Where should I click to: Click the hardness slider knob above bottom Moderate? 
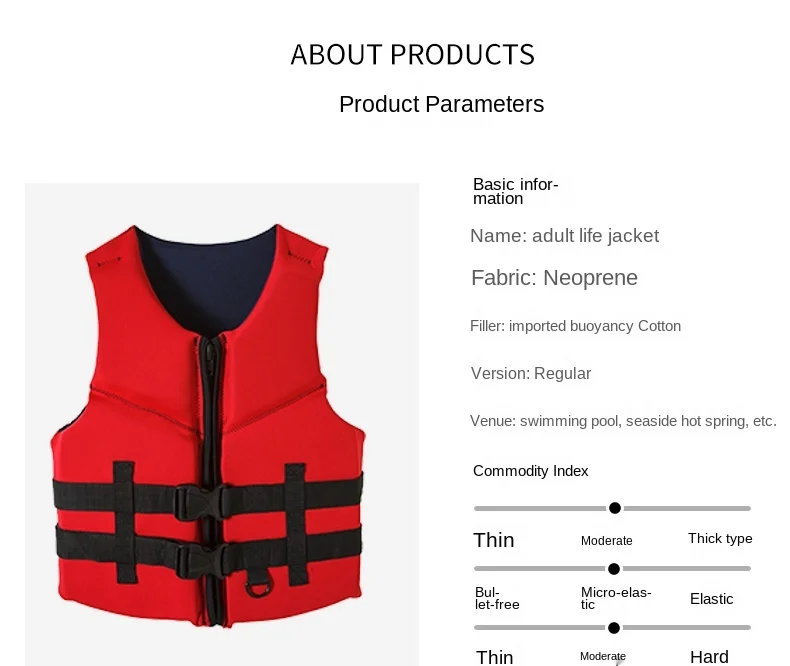pos(614,628)
